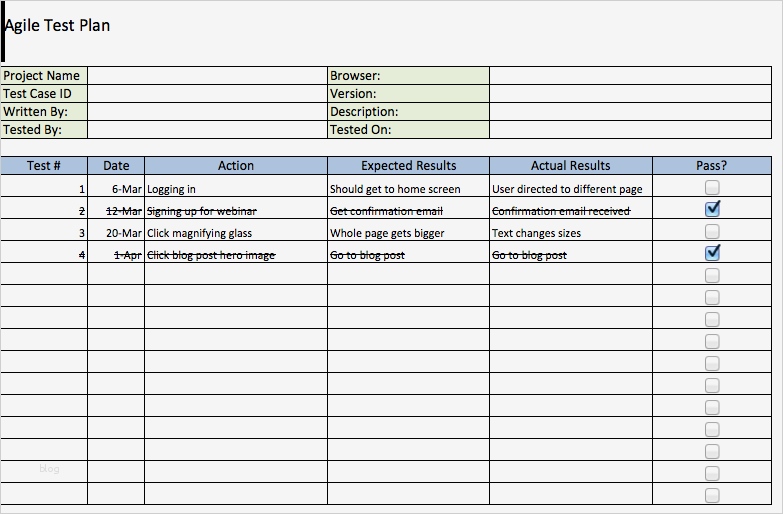The width and height of the screenshot is (783, 514).
Task: Click the Action column header
Action: [x=236, y=166]
